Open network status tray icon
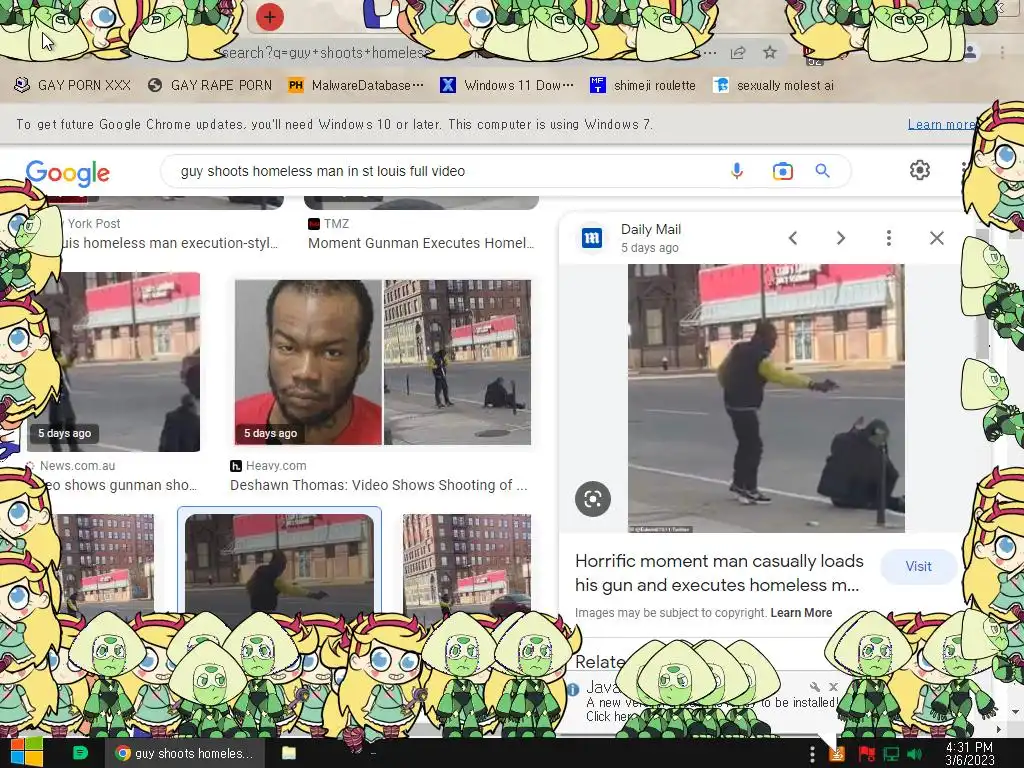Screen dimensions: 1024x768 pos(891,754)
